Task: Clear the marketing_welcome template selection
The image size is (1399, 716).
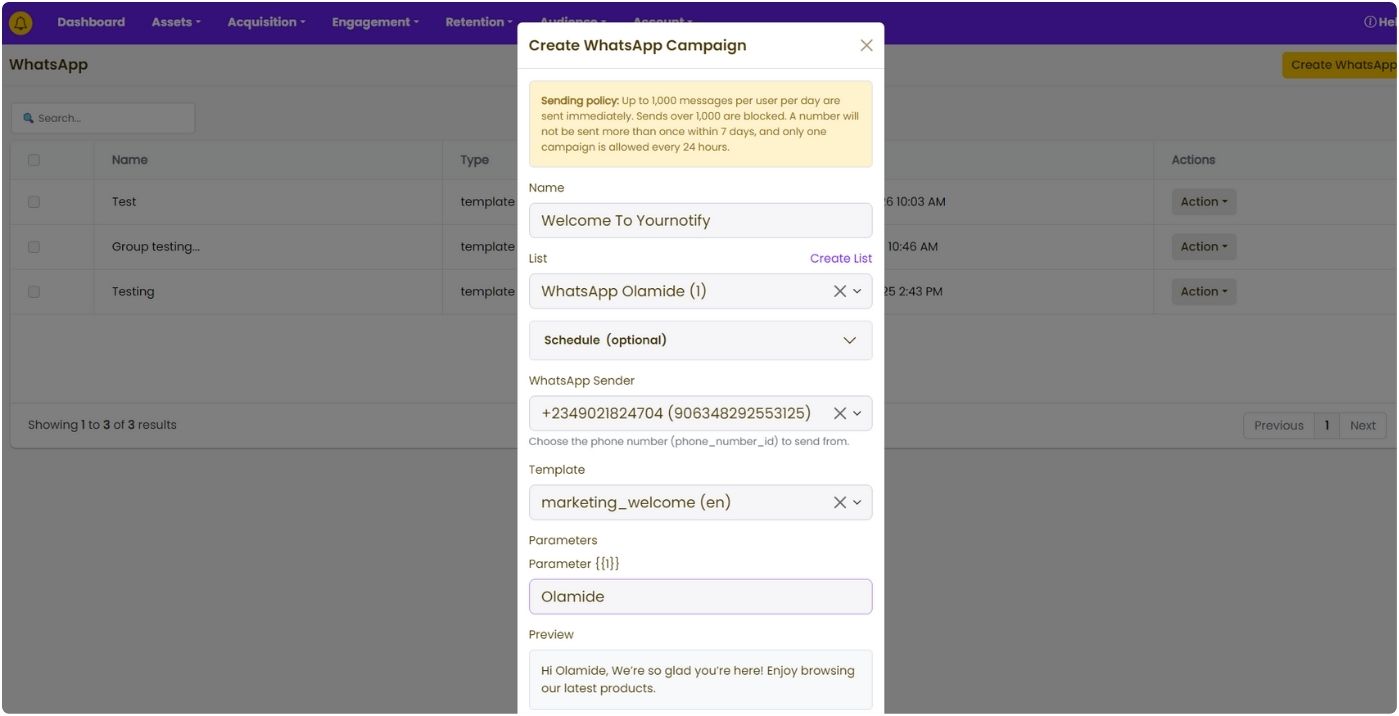Action: pos(839,502)
